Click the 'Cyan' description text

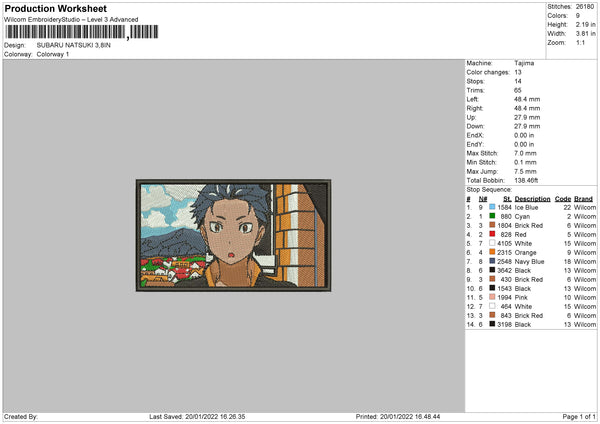pos(522,217)
